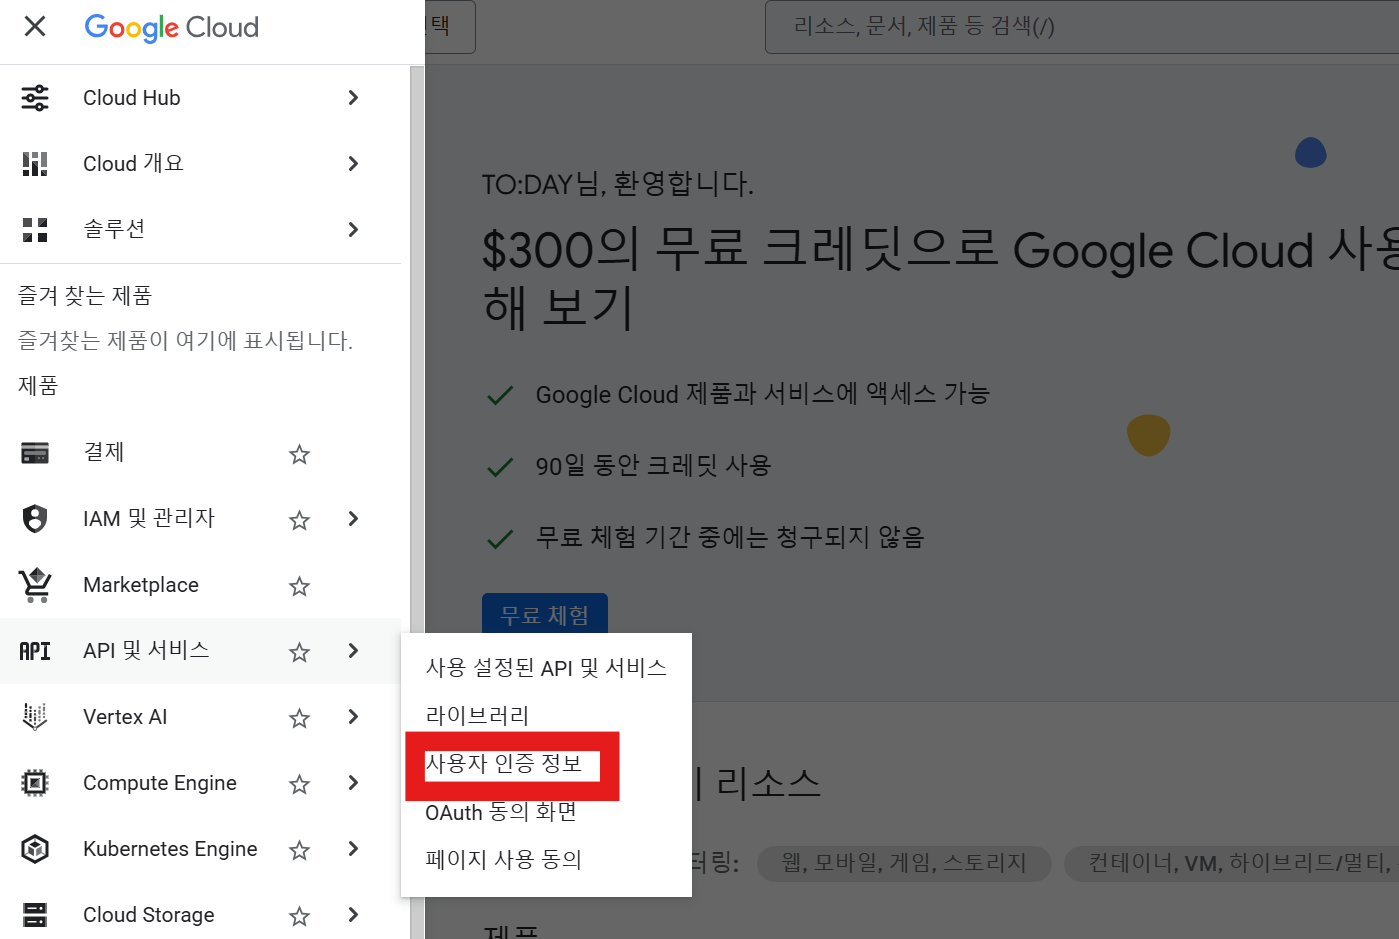The height and width of the screenshot is (939, 1399).
Task: Open the 솔루션 menu item
Action: point(200,230)
